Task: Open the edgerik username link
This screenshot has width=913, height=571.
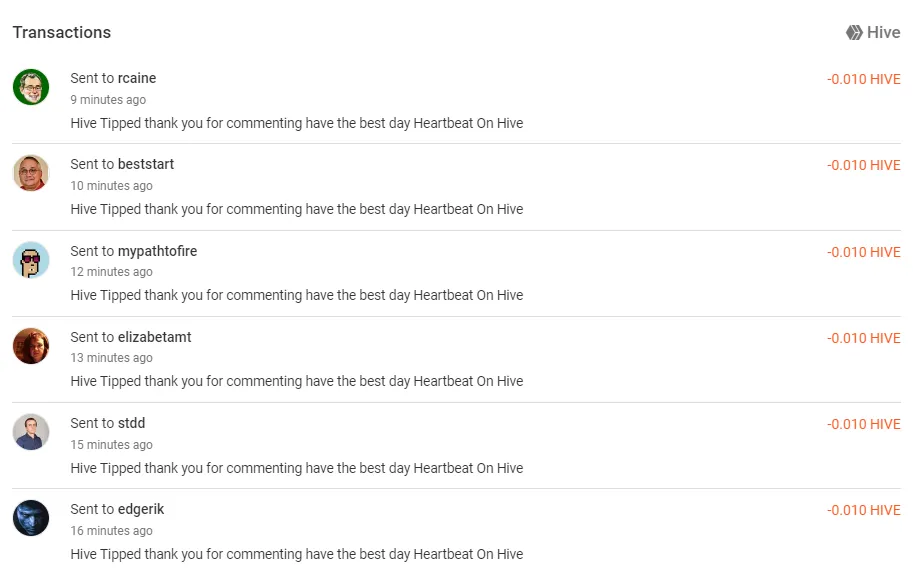Action: pos(141,509)
